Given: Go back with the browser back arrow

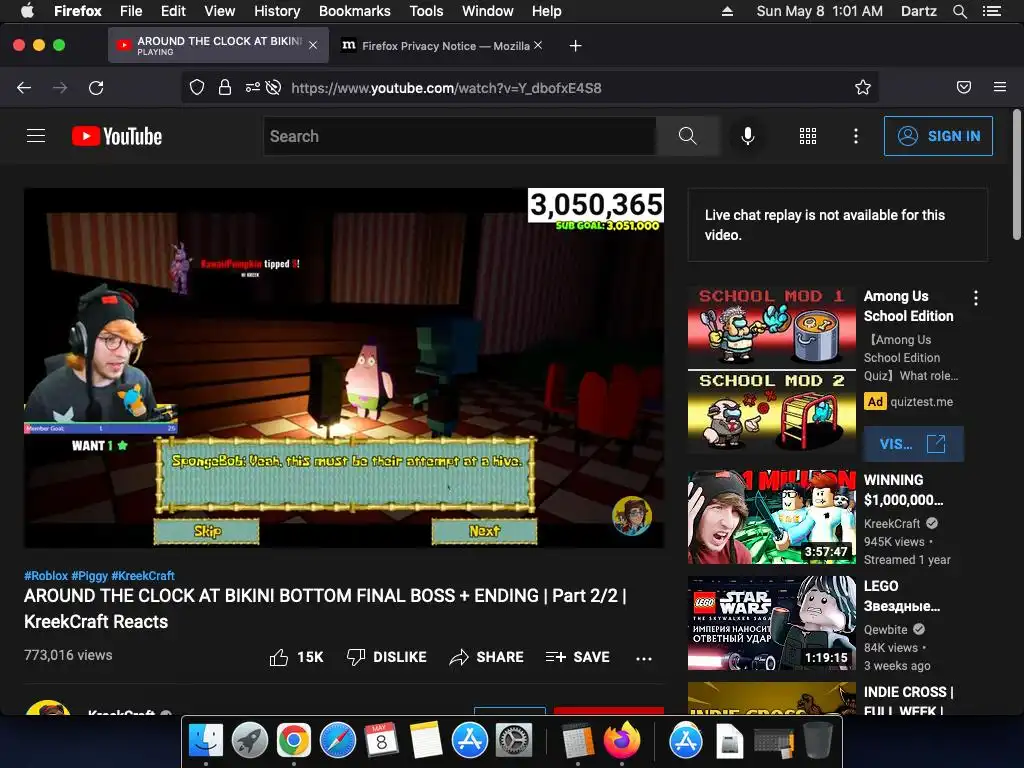Looking at the screenshot, I should point(24,88).
